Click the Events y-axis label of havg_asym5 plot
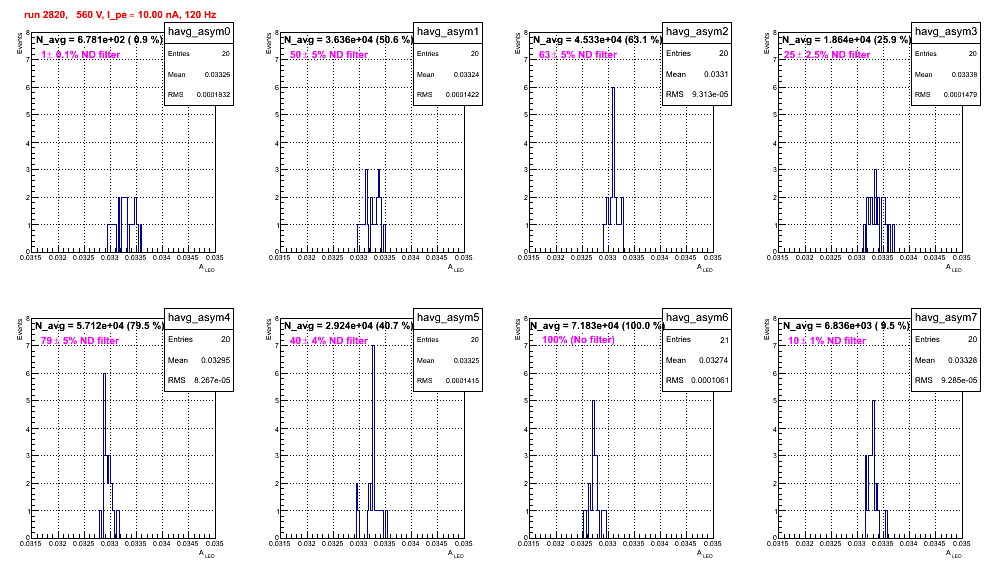 click(x=268, y=329)
